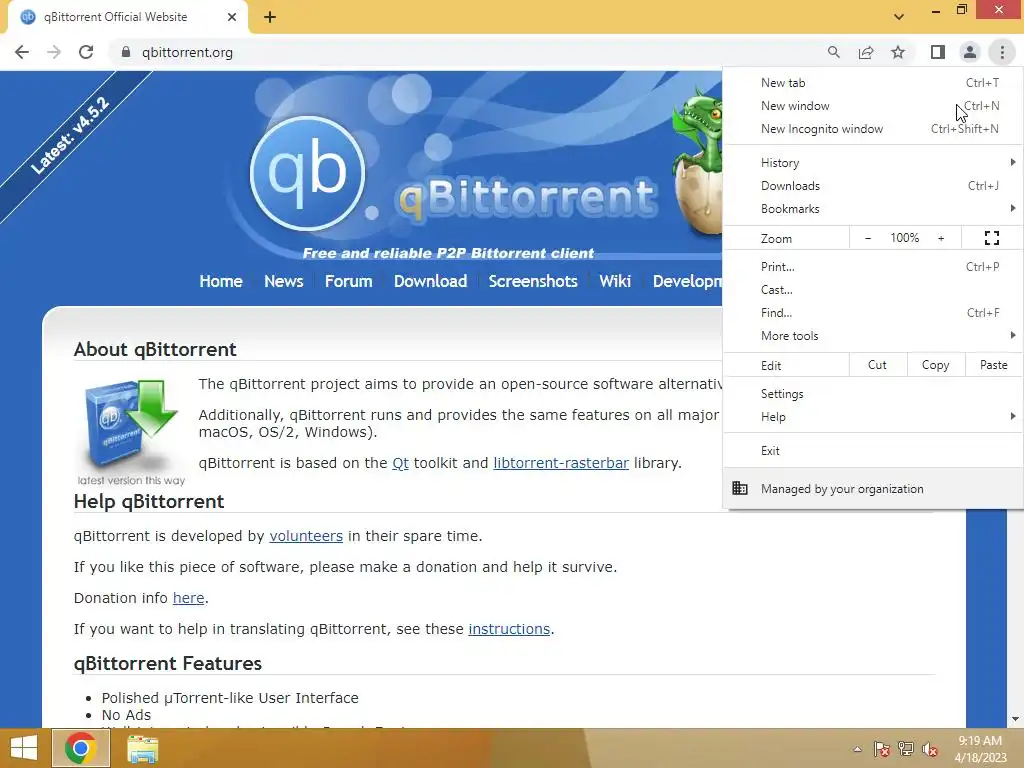
Task: Open Downloads from the Chrome menu
Action: 873,185
